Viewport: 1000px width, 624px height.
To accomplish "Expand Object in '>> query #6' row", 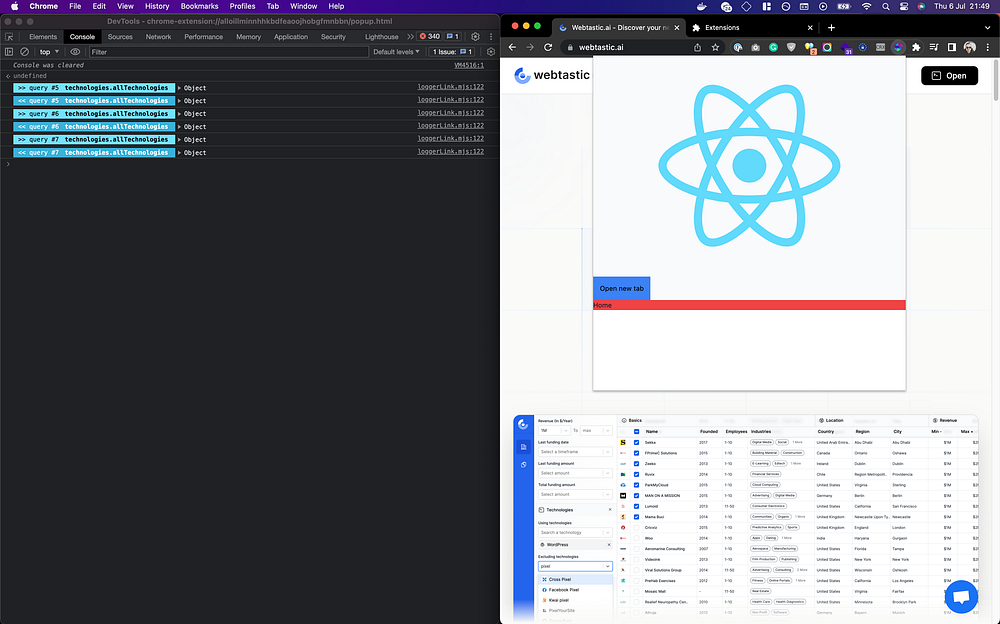I will click(192, 114).
